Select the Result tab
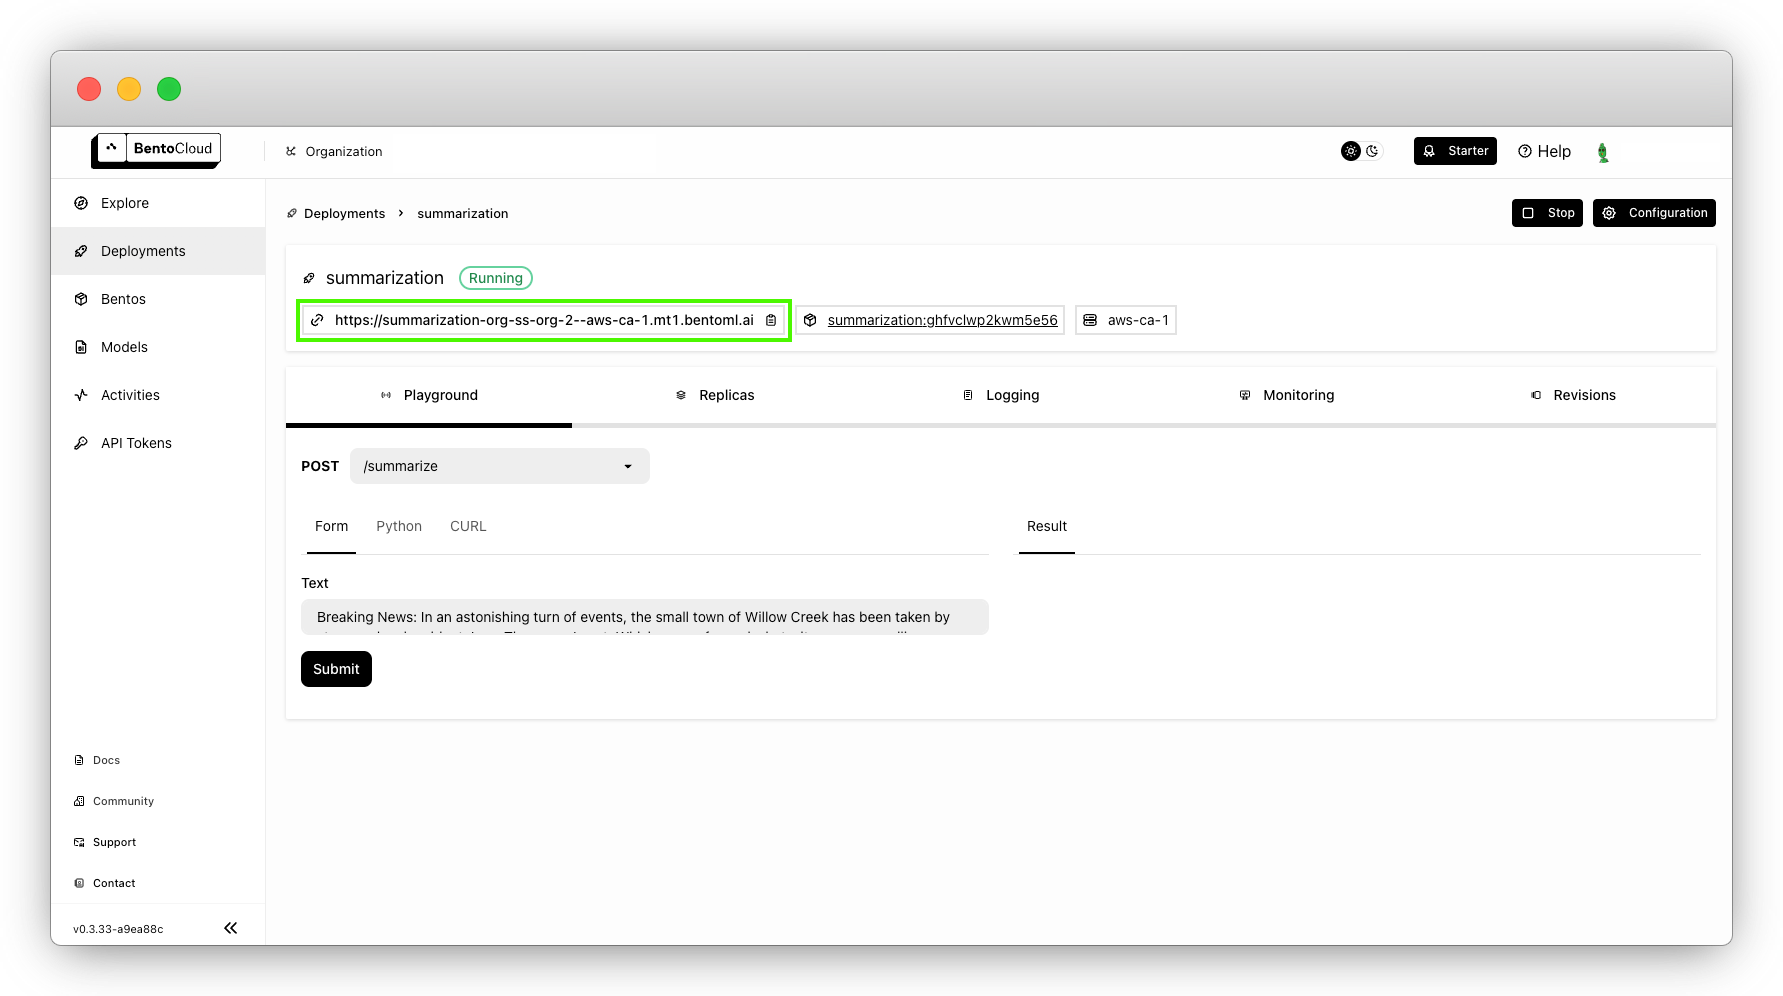 click(1047, 526)
